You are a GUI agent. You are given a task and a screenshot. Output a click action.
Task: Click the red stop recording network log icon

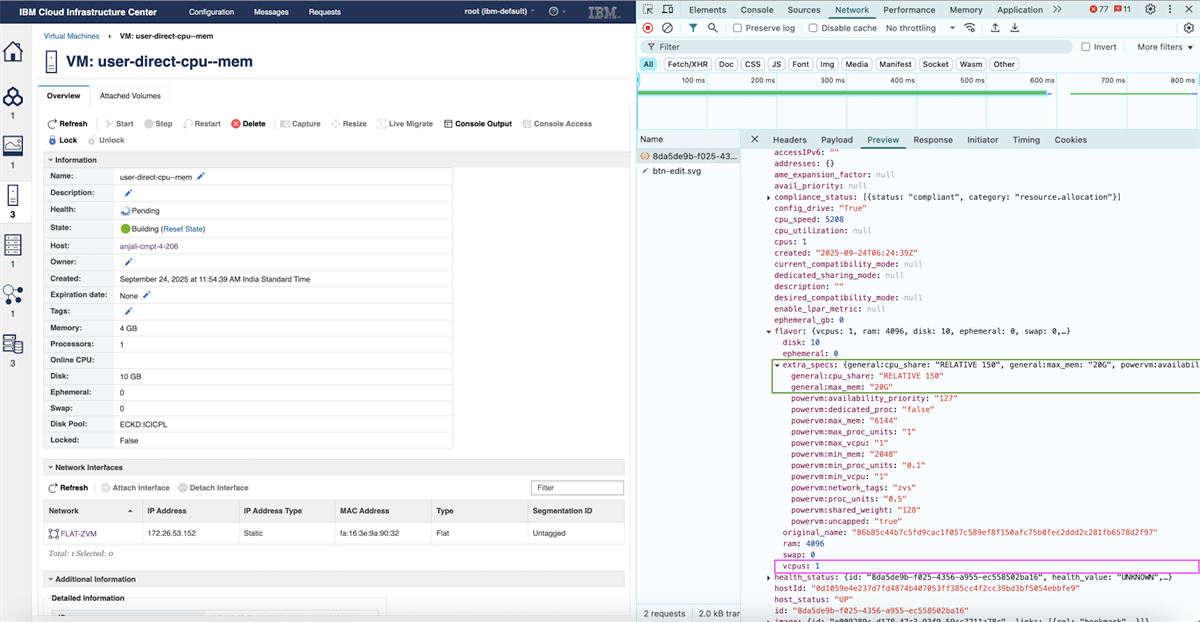pos(648,28)
